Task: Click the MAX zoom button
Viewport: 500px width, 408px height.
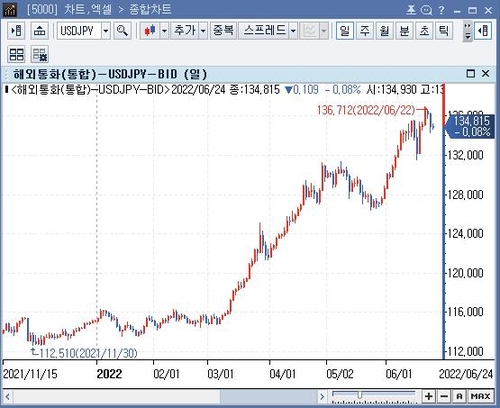Action: 480,396
